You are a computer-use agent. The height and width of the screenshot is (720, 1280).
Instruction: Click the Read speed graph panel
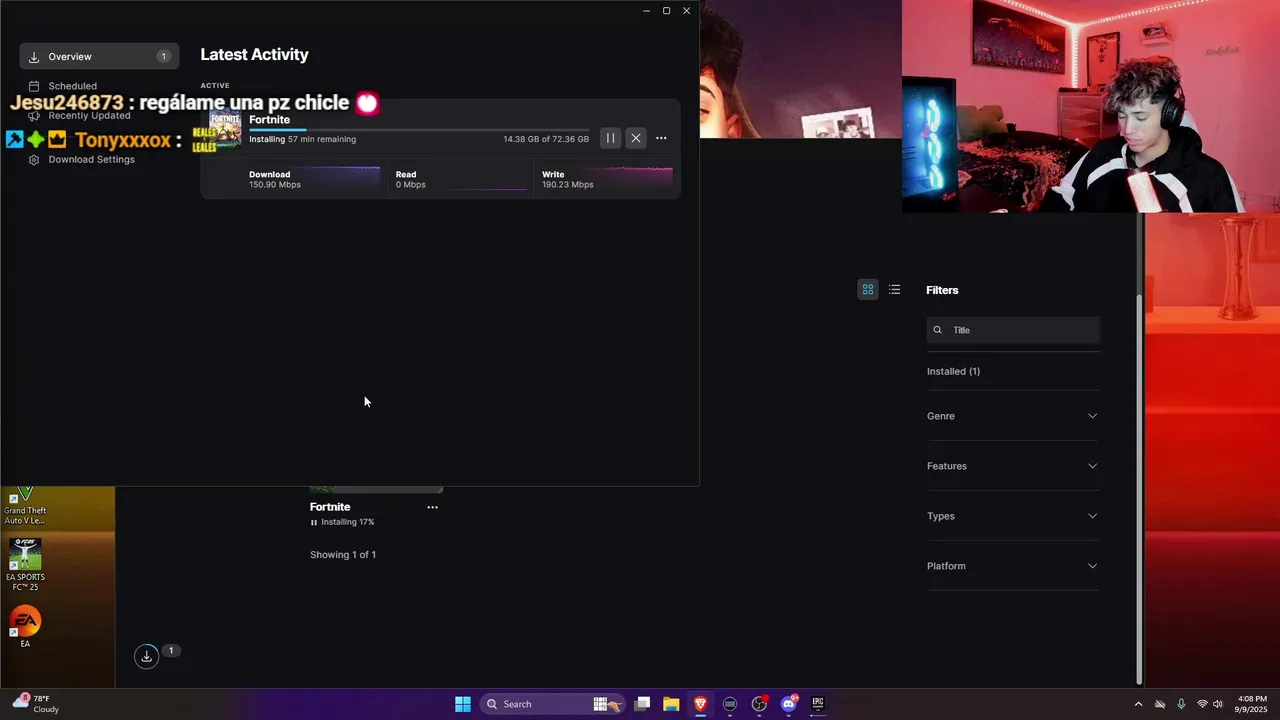click(459, 179)
